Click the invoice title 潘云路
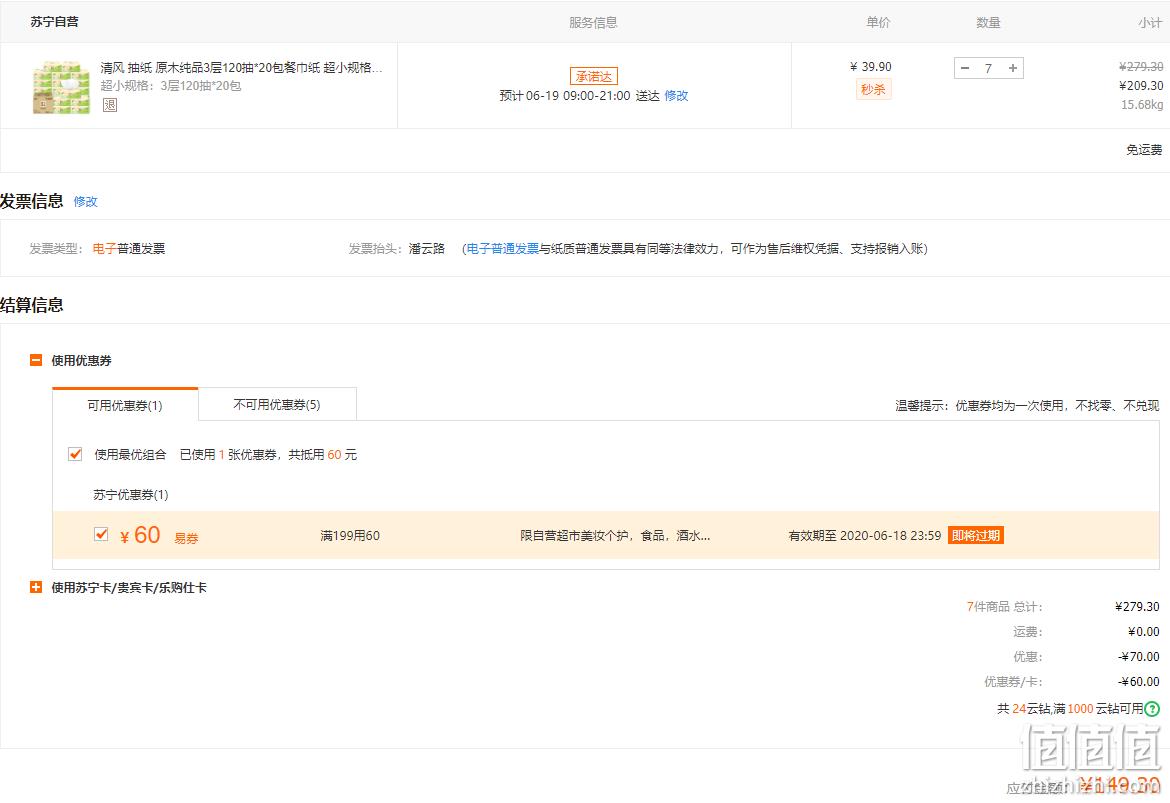The height and width of the screenshot is (803, 1170). [x=427, y=249]
